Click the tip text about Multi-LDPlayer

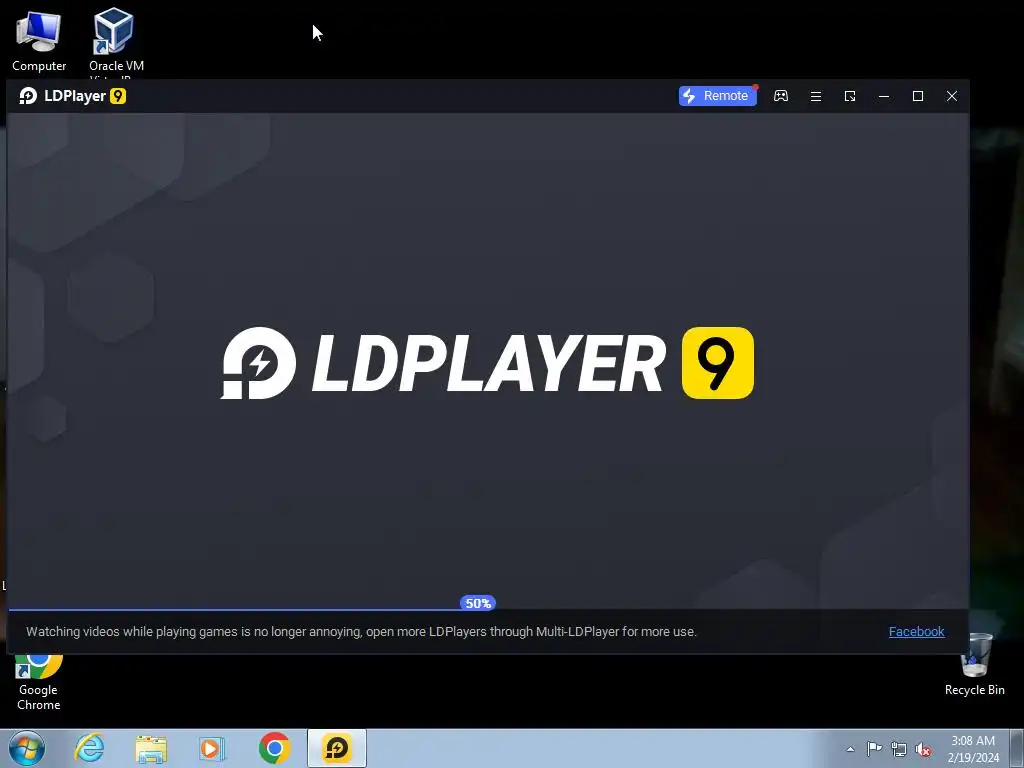click(x=361, y=632)
